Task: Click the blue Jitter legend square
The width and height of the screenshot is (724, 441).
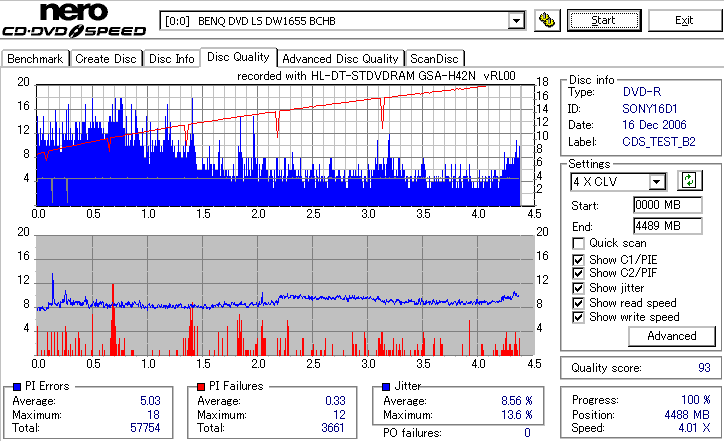Action: pyautogui.click(x=386, y=387)
